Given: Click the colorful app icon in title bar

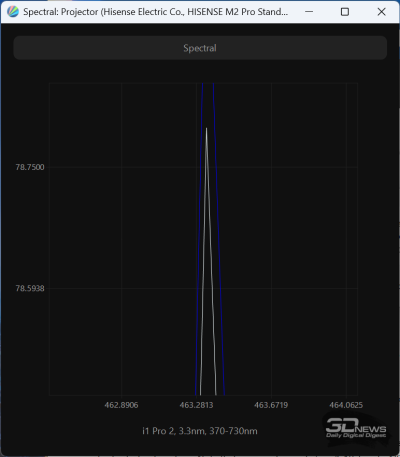Looking at the screenshot, I should tap(13, 12).
